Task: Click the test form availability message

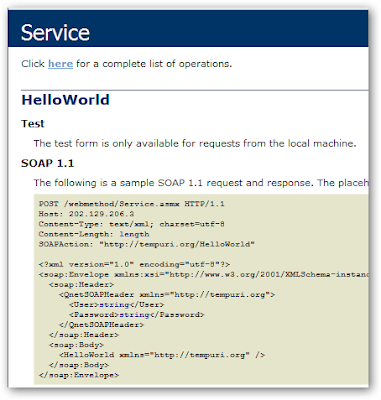Action: pyautogui.click(x=195, y=144)
